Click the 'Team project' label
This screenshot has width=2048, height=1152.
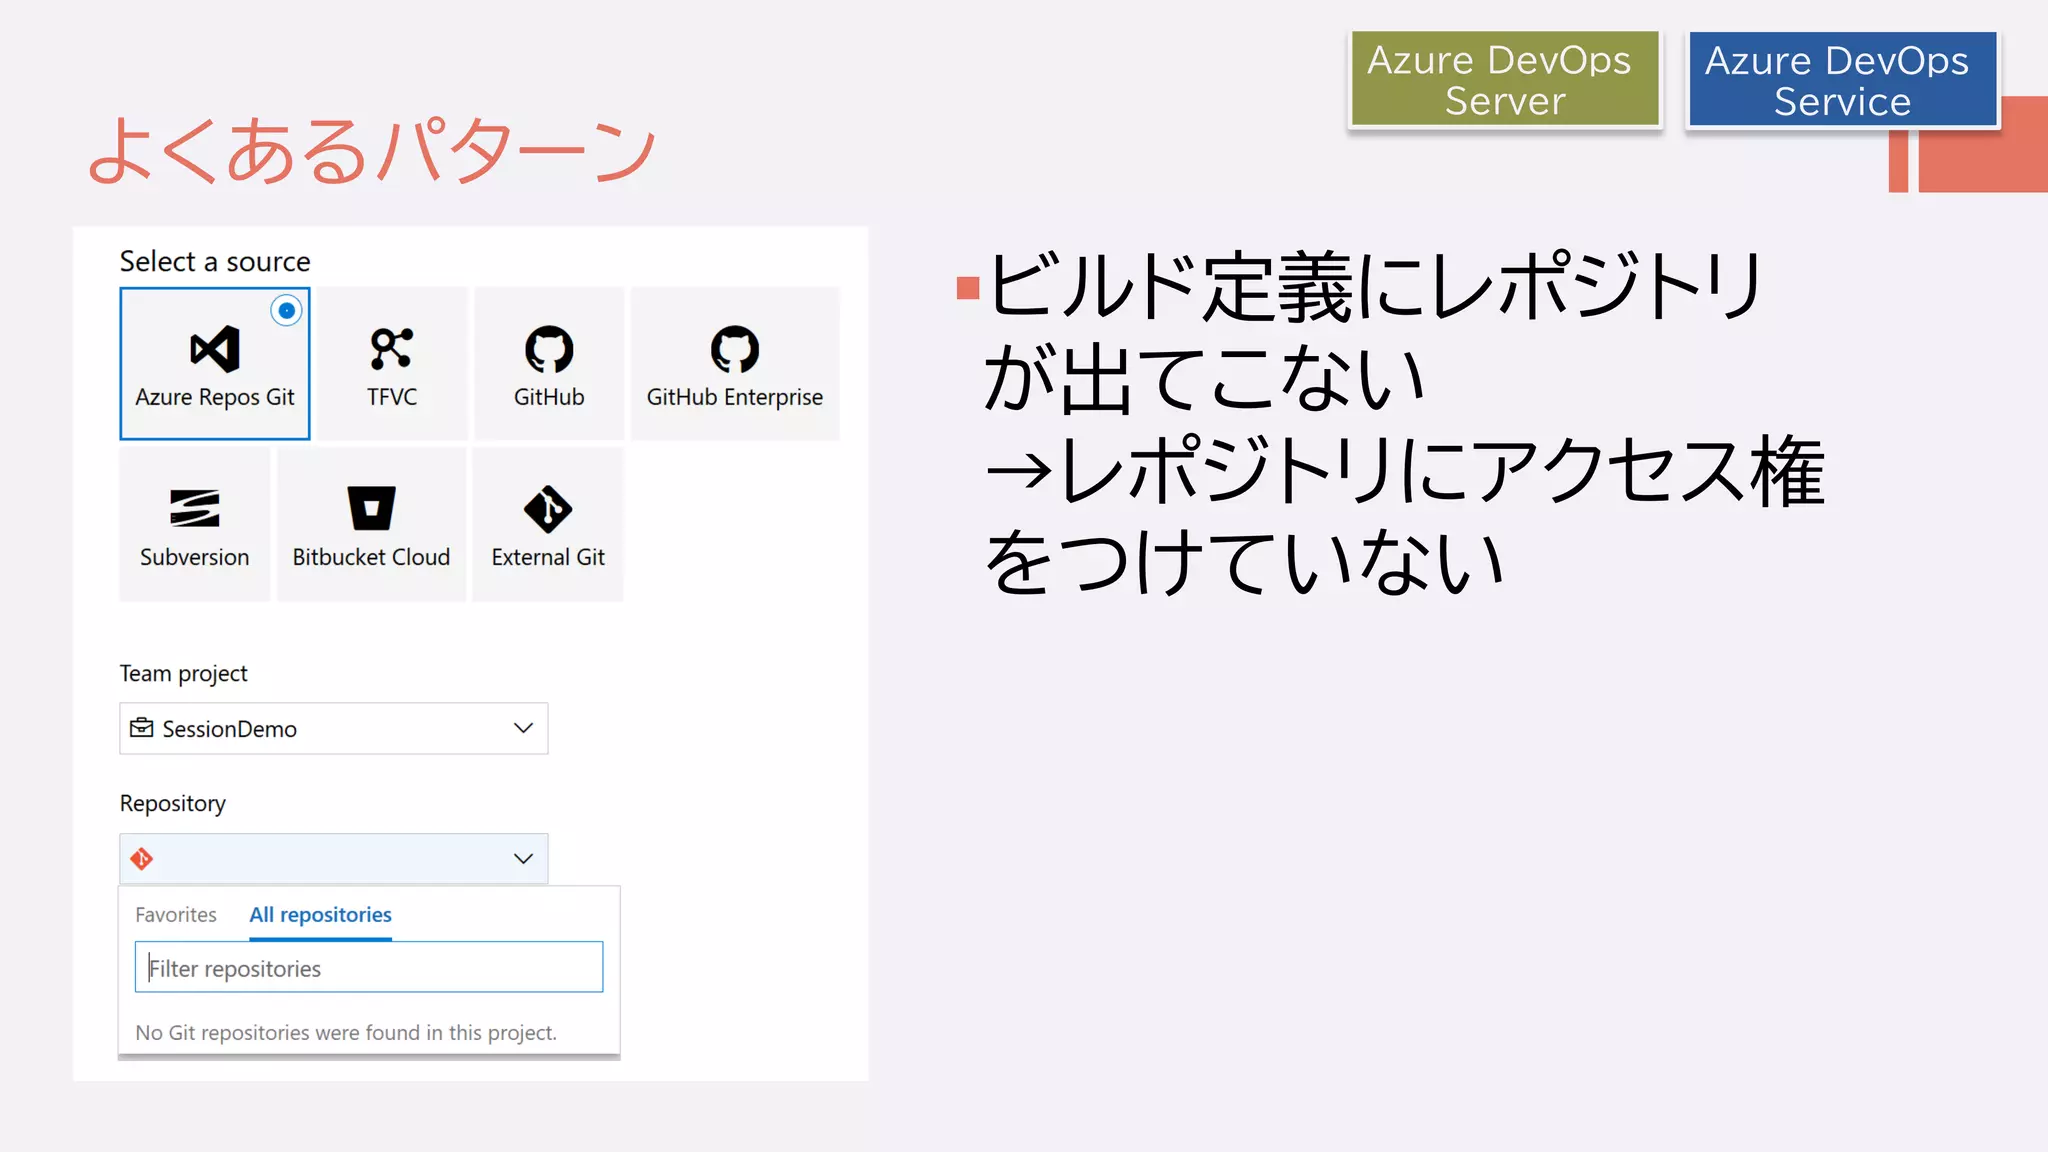tap(183, 674)
